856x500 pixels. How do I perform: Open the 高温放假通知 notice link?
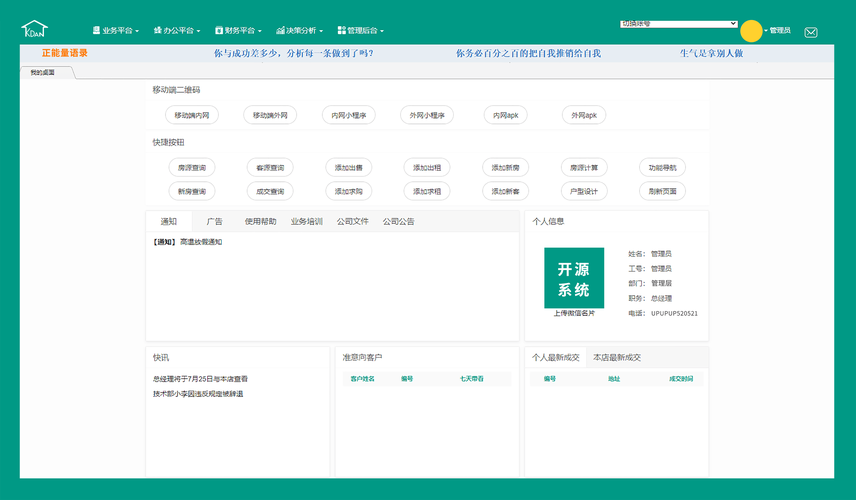[x=201, y=242]
